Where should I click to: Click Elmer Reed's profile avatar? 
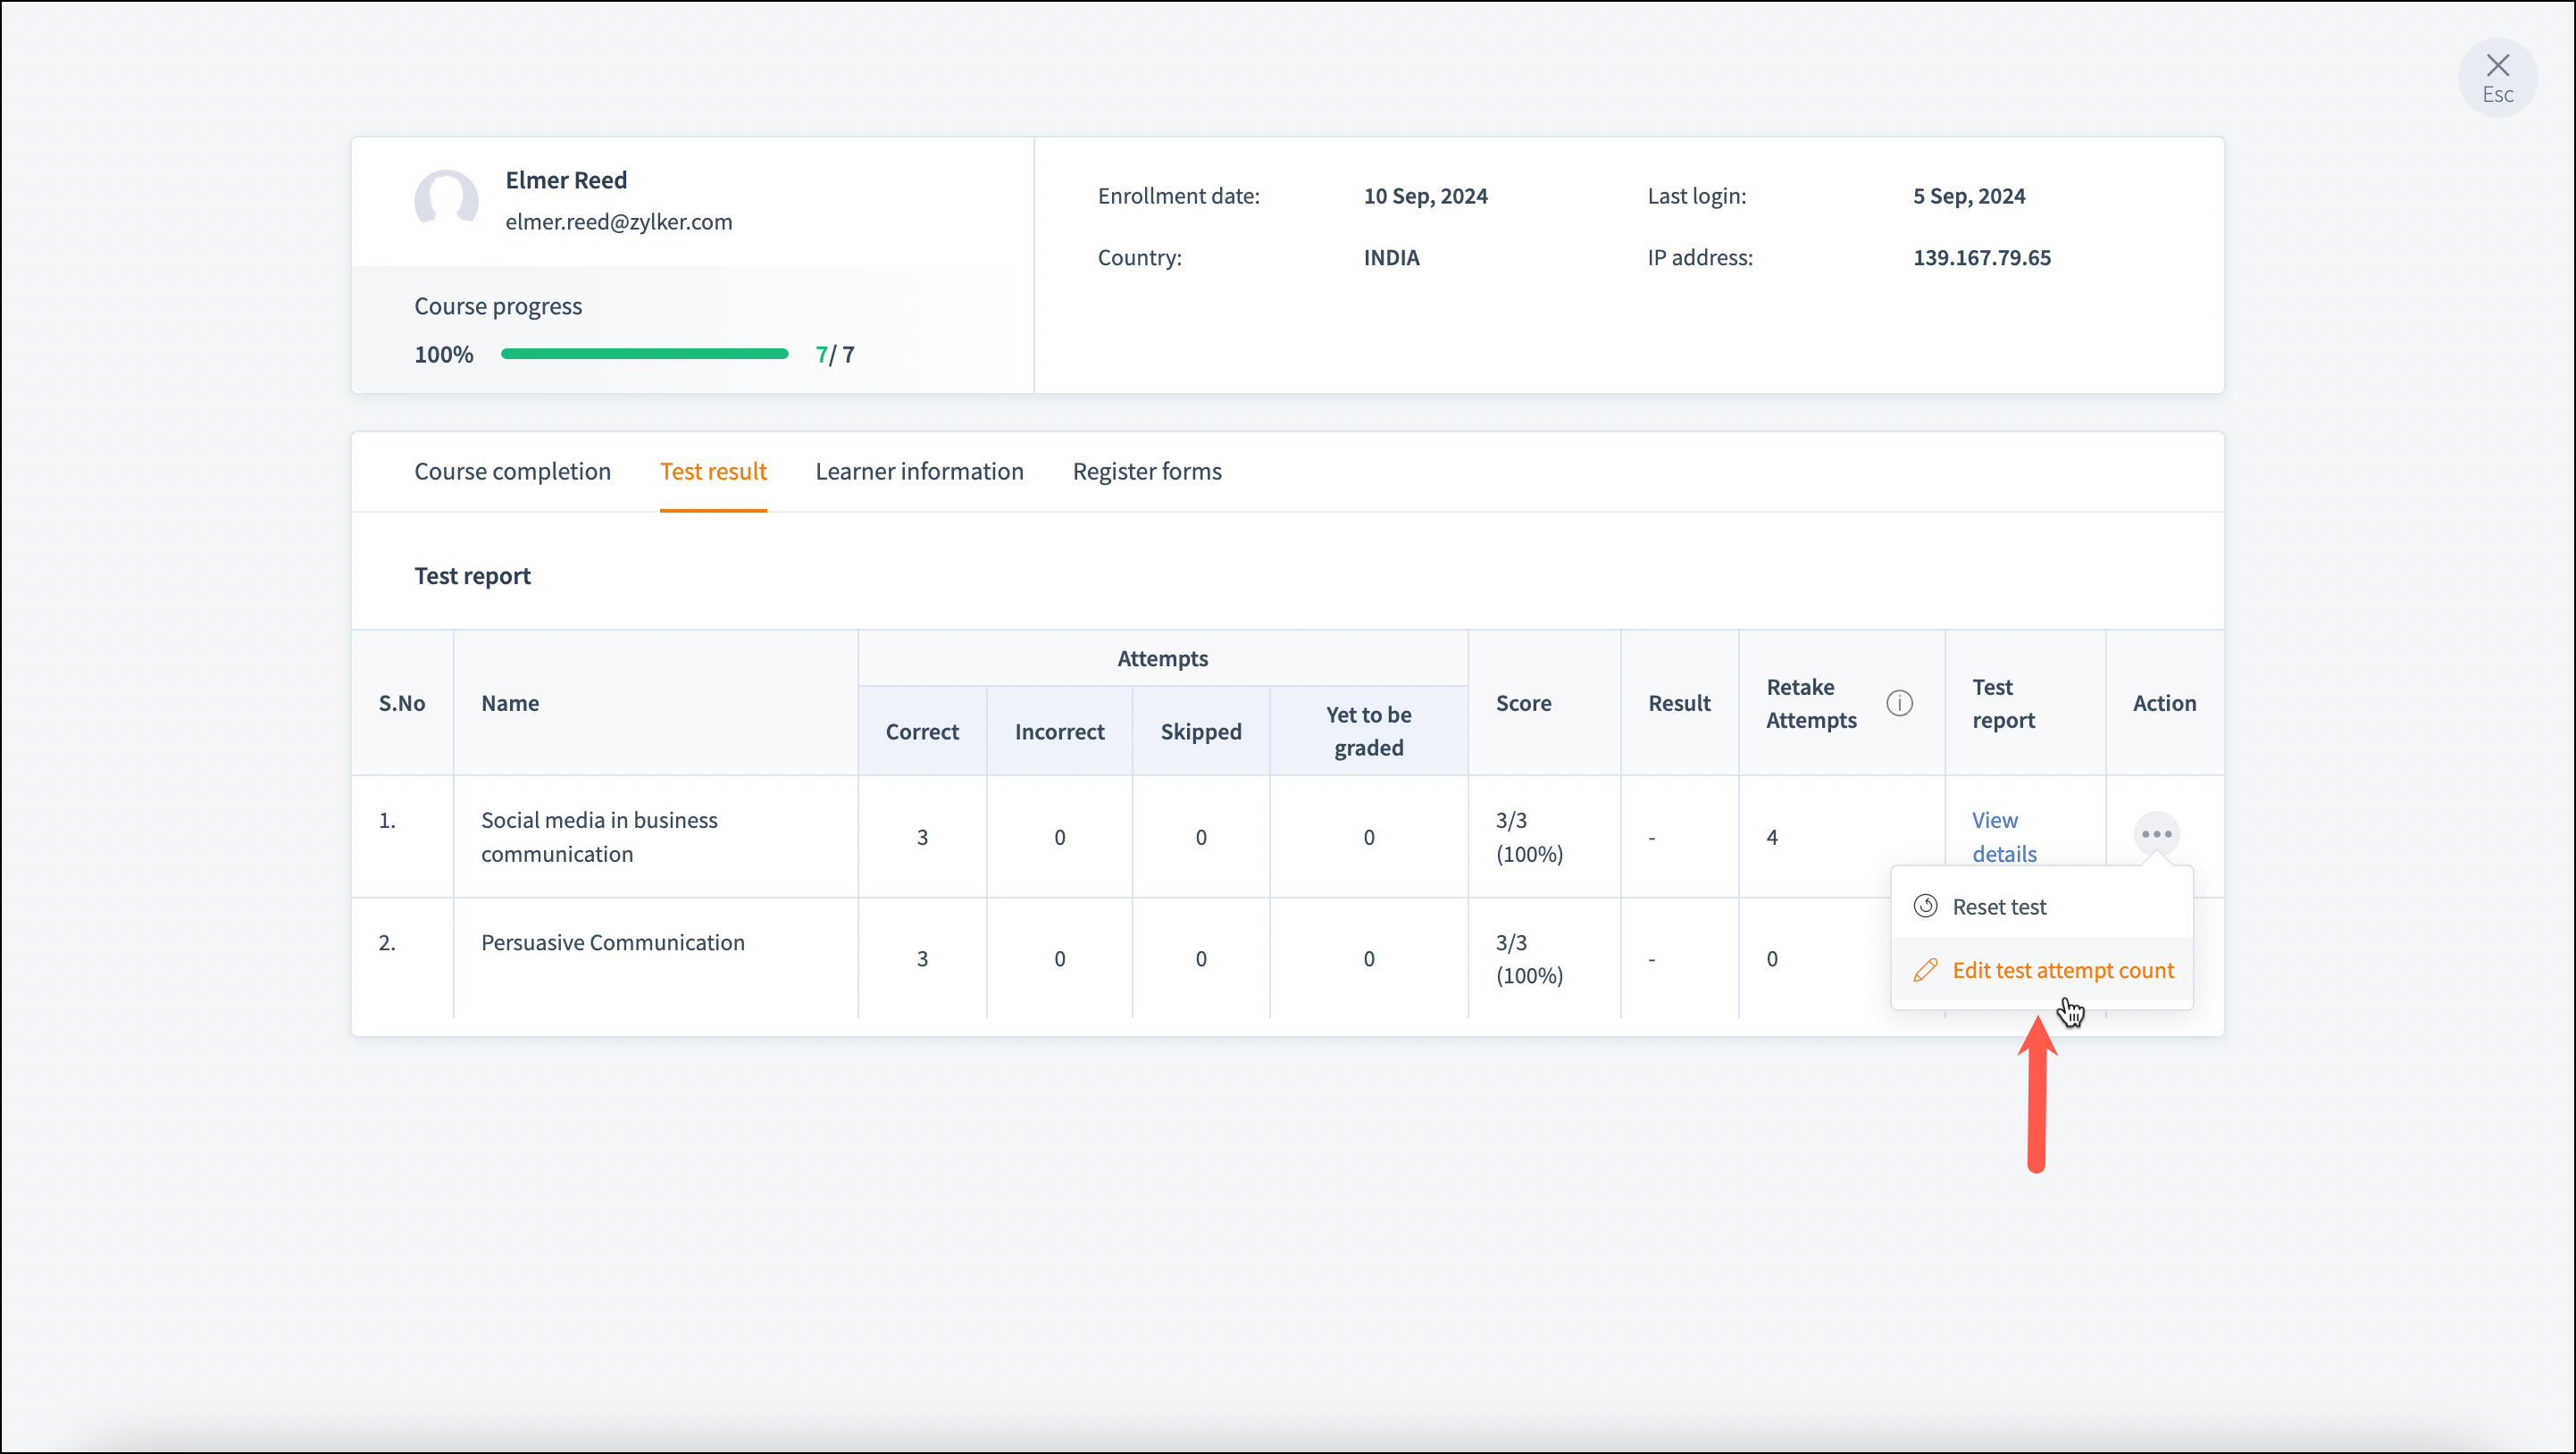pos(446,200)
